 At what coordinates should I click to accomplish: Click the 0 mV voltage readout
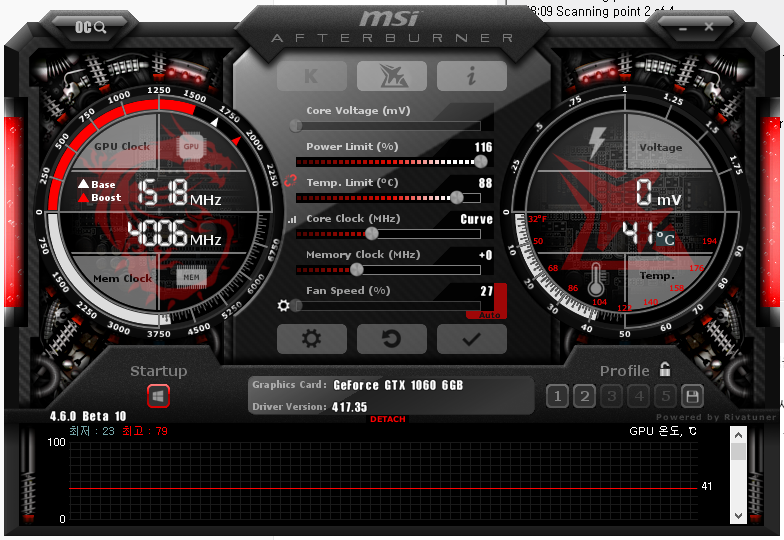coord(658,193)
